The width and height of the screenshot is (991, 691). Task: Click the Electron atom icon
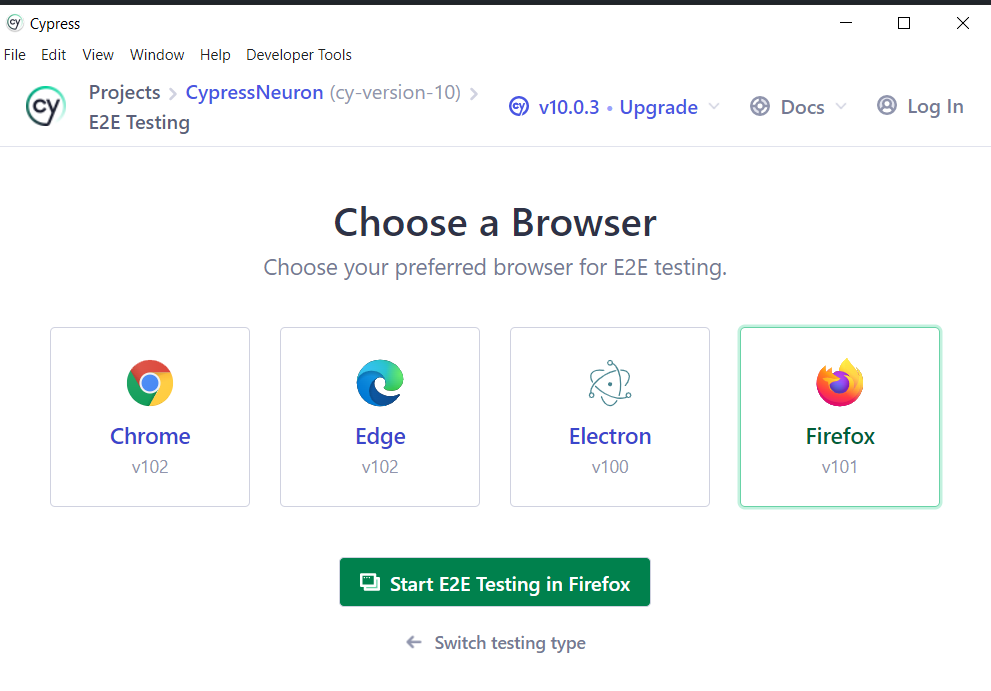click(610, 383)
